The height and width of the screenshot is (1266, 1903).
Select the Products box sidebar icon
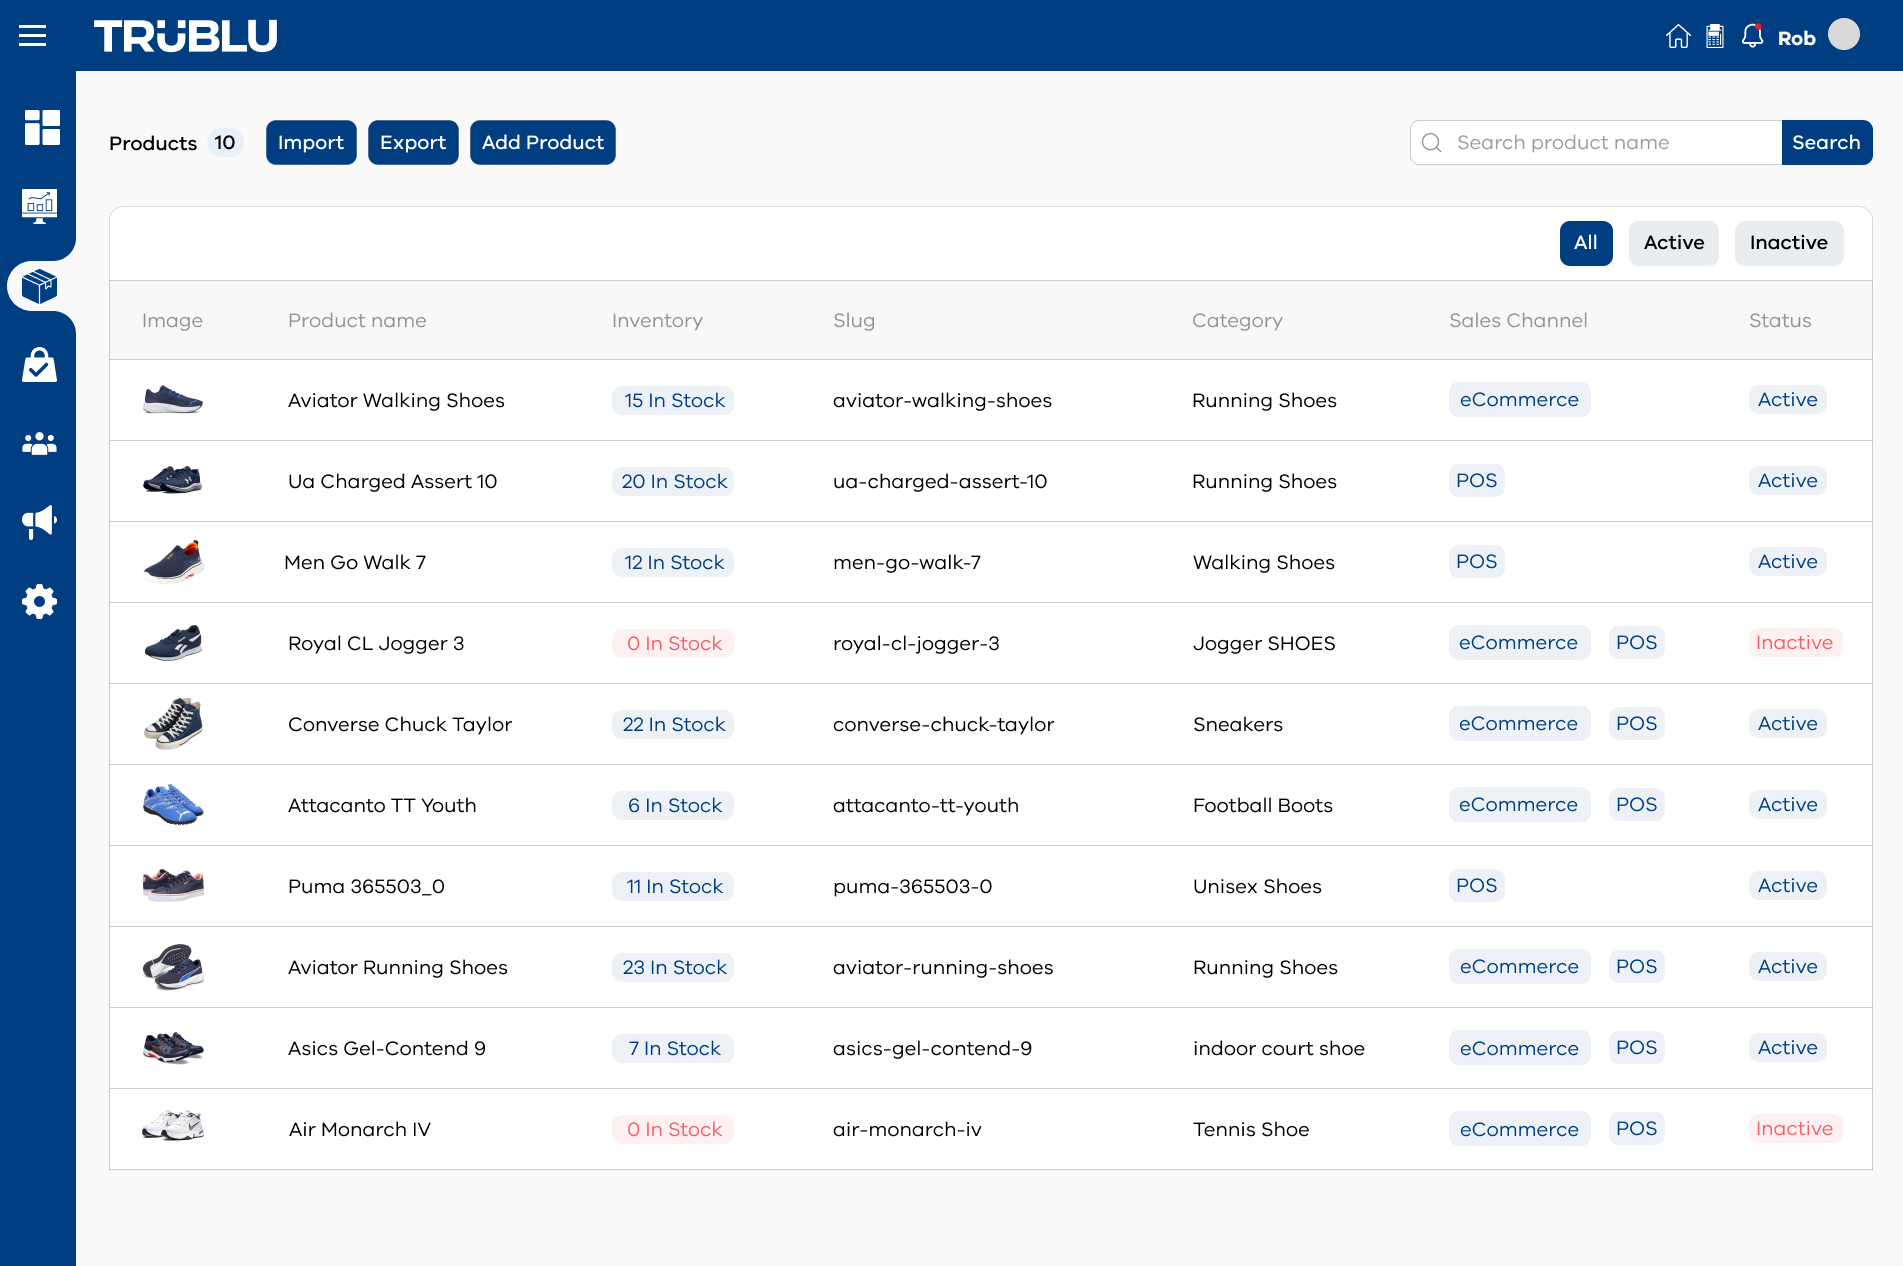tap(40, 286)
